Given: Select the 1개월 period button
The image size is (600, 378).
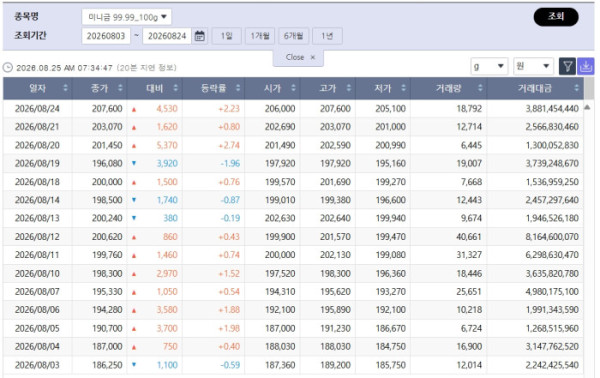Looking at the screenshot, I should pos(260,36).
